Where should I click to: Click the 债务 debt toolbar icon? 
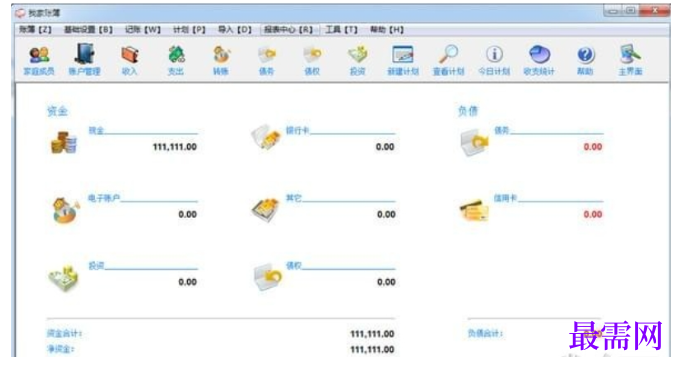pos(267,60)
